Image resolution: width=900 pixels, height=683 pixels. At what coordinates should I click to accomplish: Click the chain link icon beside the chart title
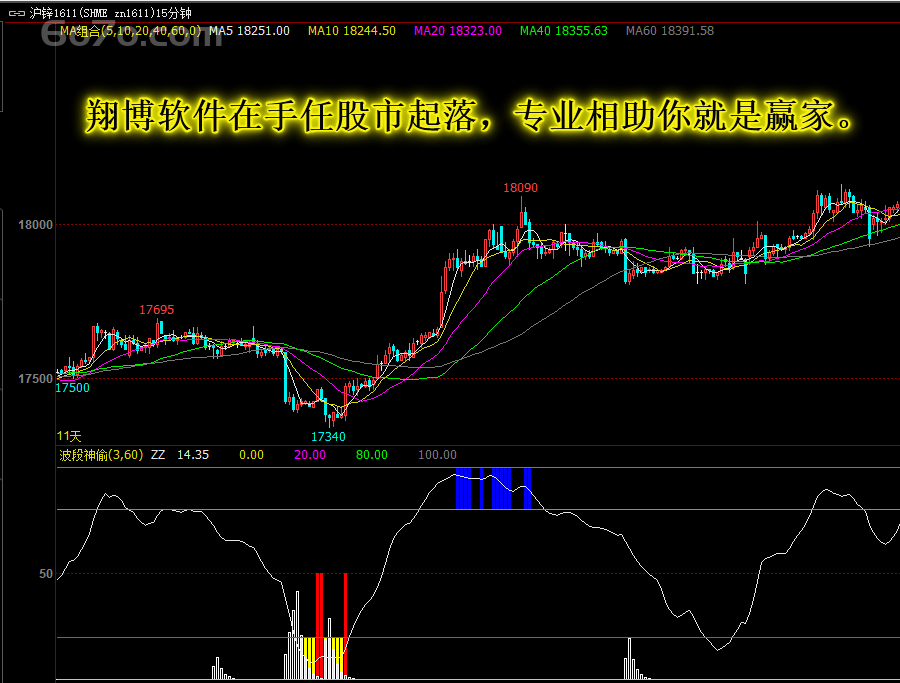17,13
